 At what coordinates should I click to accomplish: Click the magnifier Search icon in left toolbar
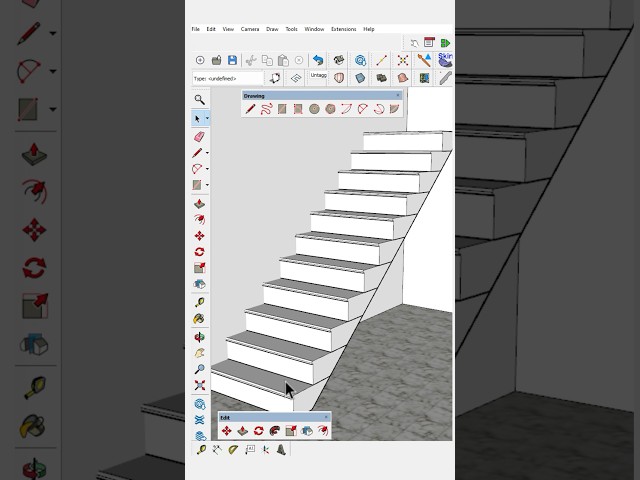(x=200, y=99)
